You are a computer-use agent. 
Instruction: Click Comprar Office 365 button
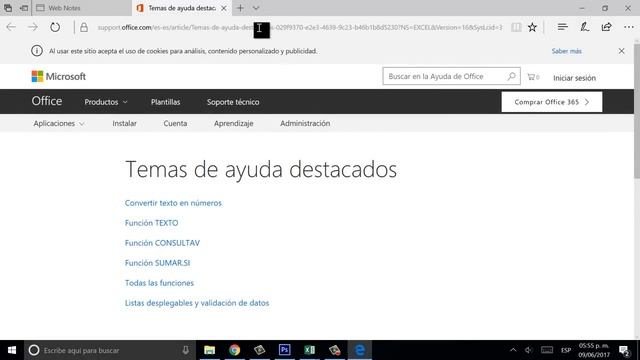(x=552, y=102)
